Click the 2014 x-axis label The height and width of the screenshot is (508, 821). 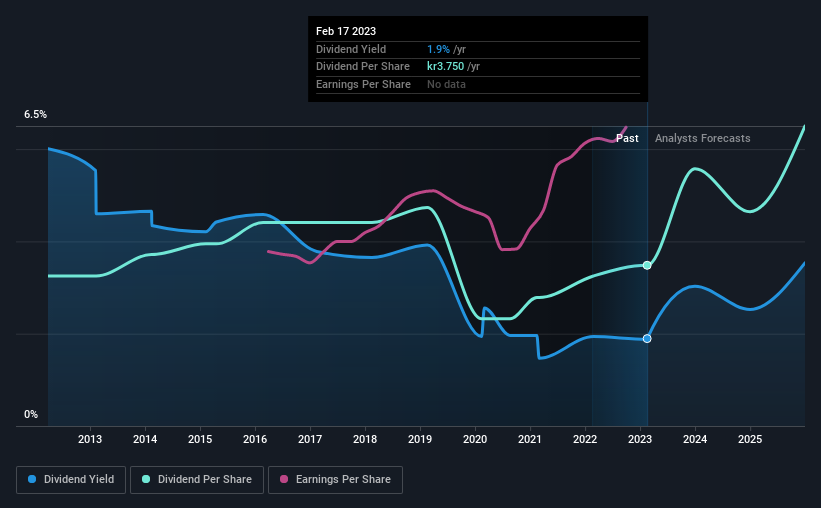pos(145,439)
